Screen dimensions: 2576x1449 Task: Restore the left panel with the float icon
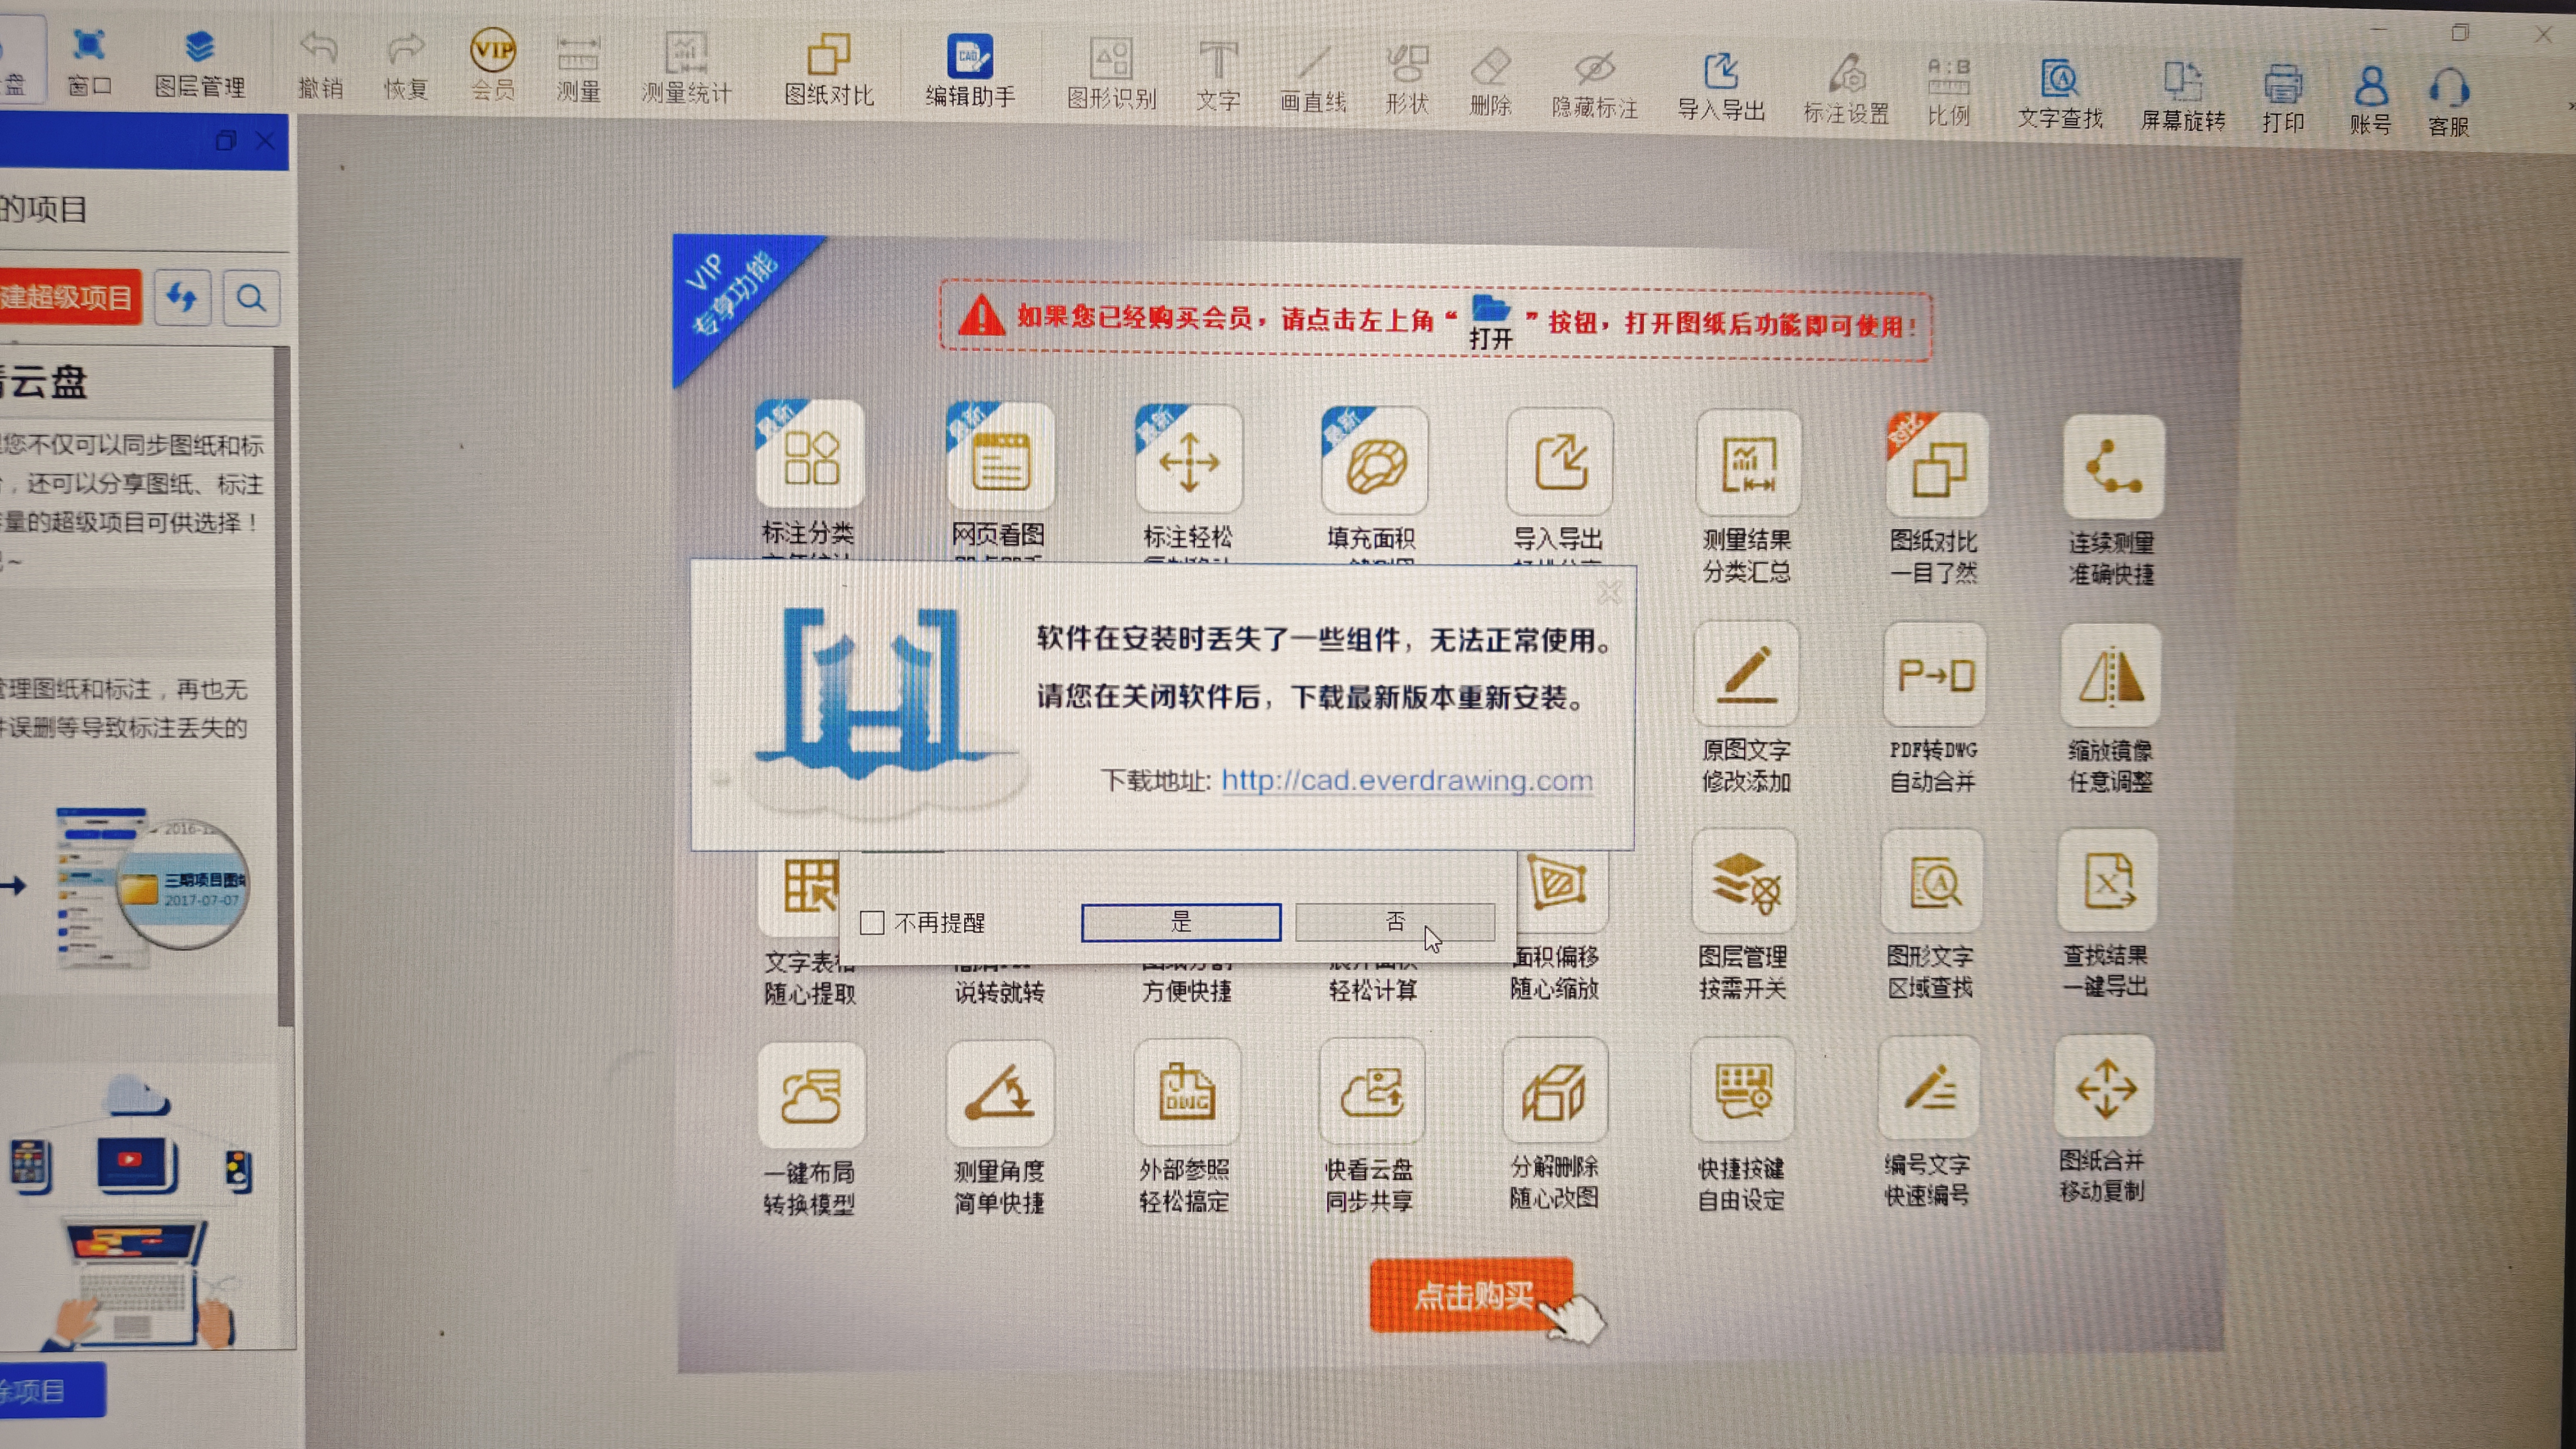(x=226, y=141)
